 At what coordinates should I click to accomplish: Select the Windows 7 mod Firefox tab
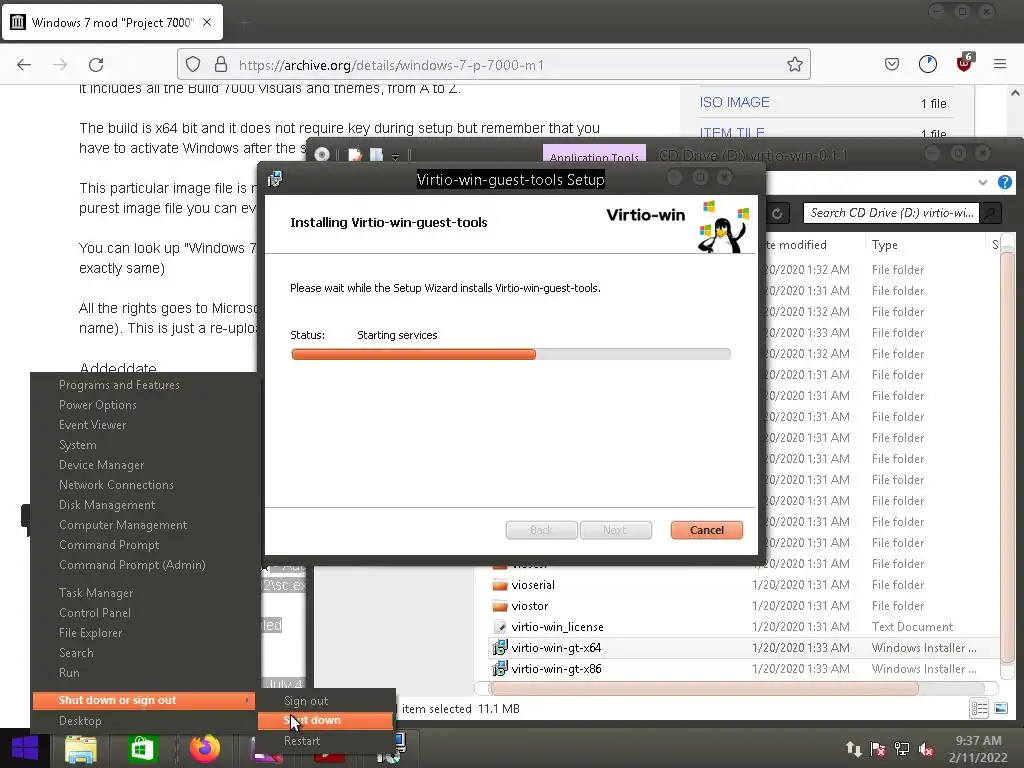pos(112,22)
